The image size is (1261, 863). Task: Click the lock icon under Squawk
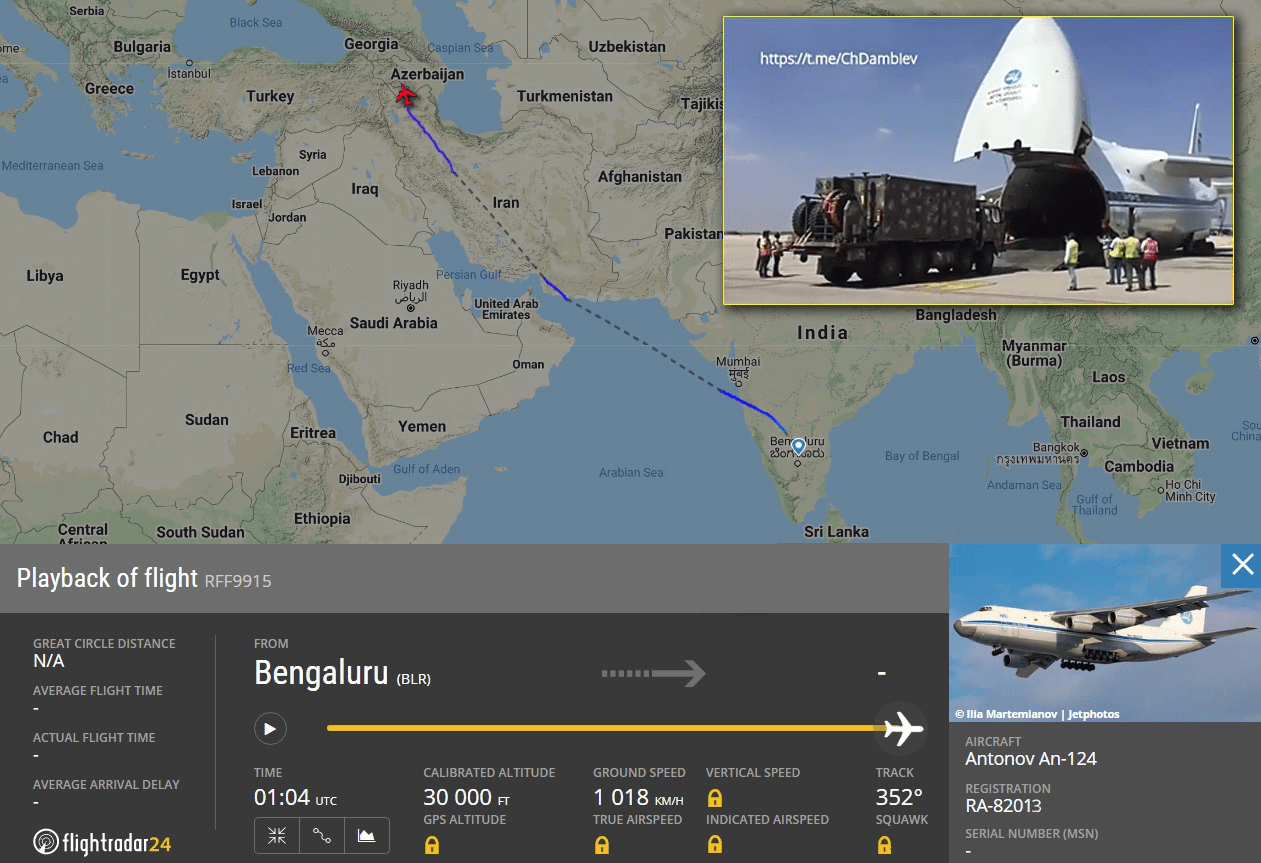tap(884, 845)
